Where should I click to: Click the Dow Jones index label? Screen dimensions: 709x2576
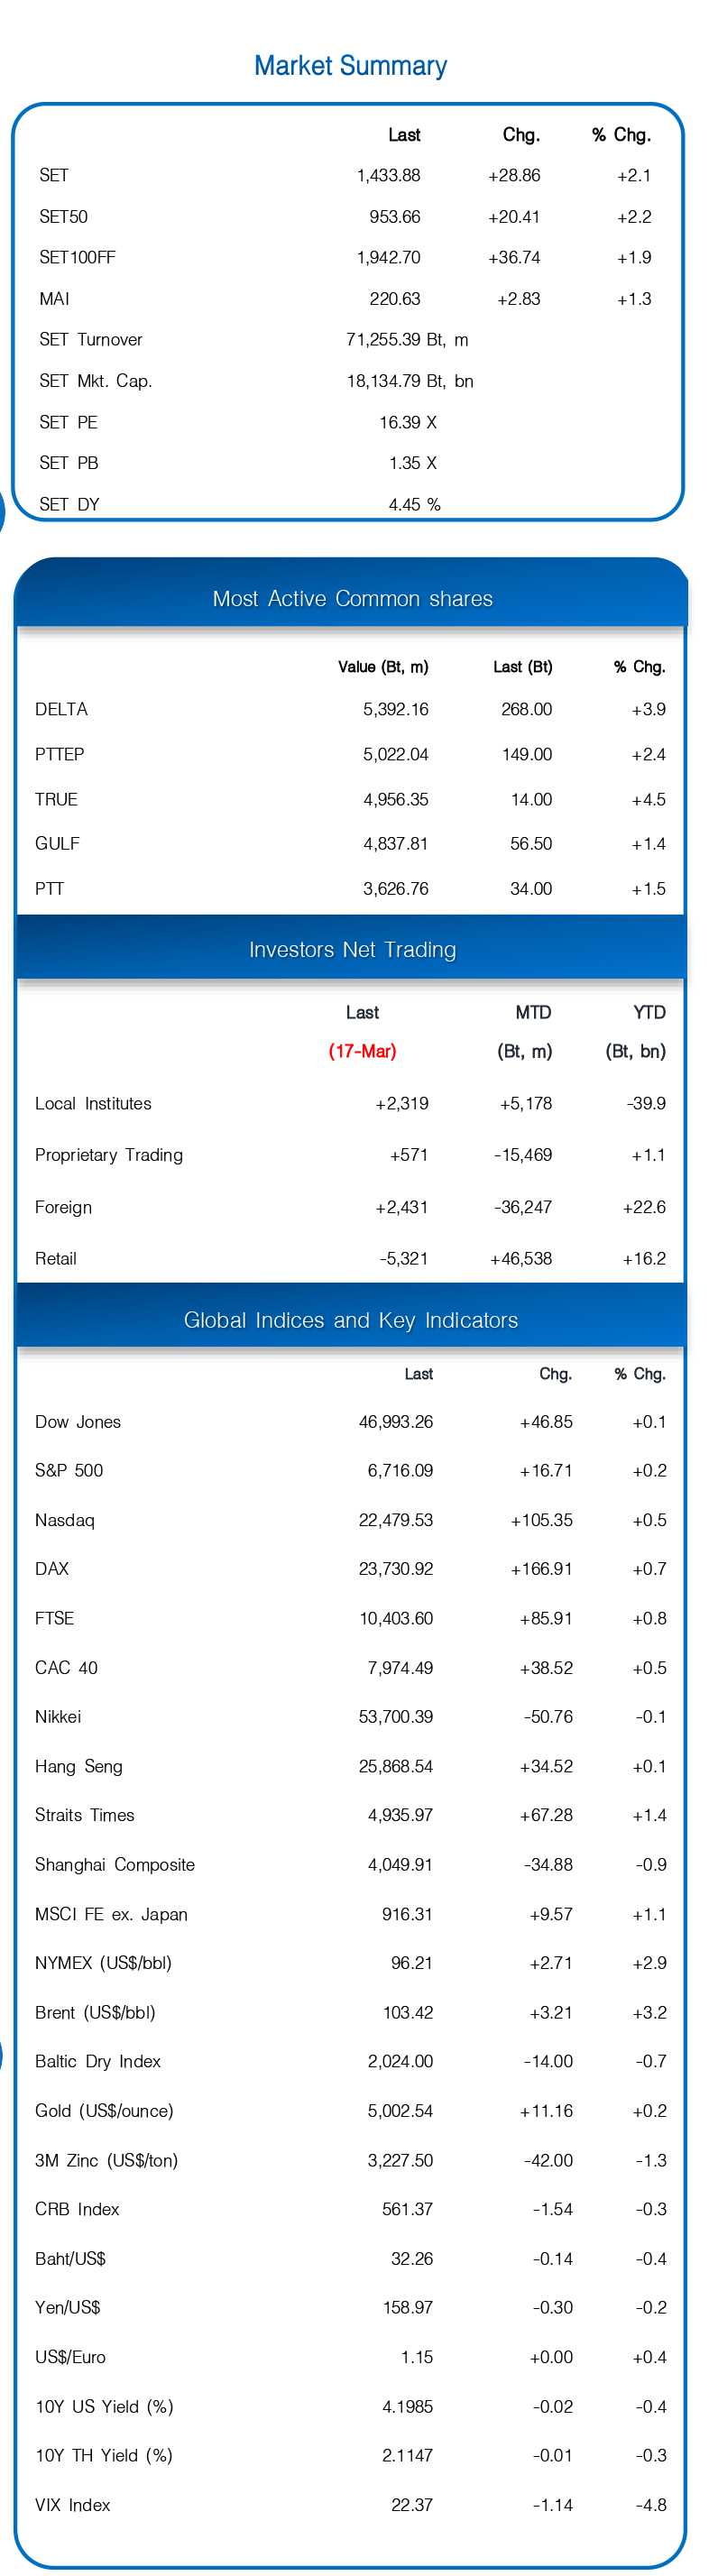[x=77, y=1422]
